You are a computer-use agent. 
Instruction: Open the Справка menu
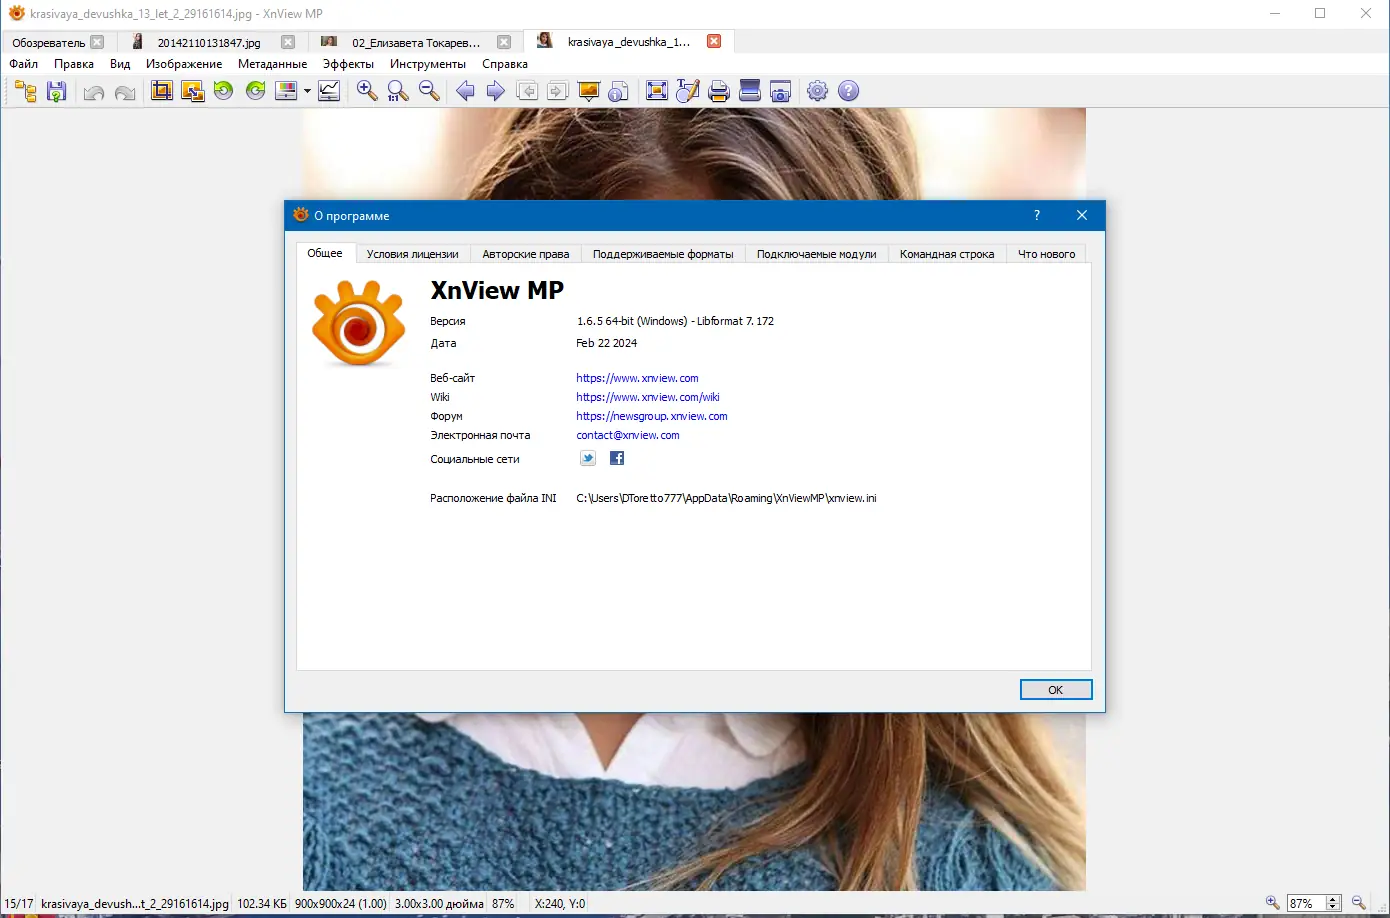pyautogui.click(x=505, y=64)
